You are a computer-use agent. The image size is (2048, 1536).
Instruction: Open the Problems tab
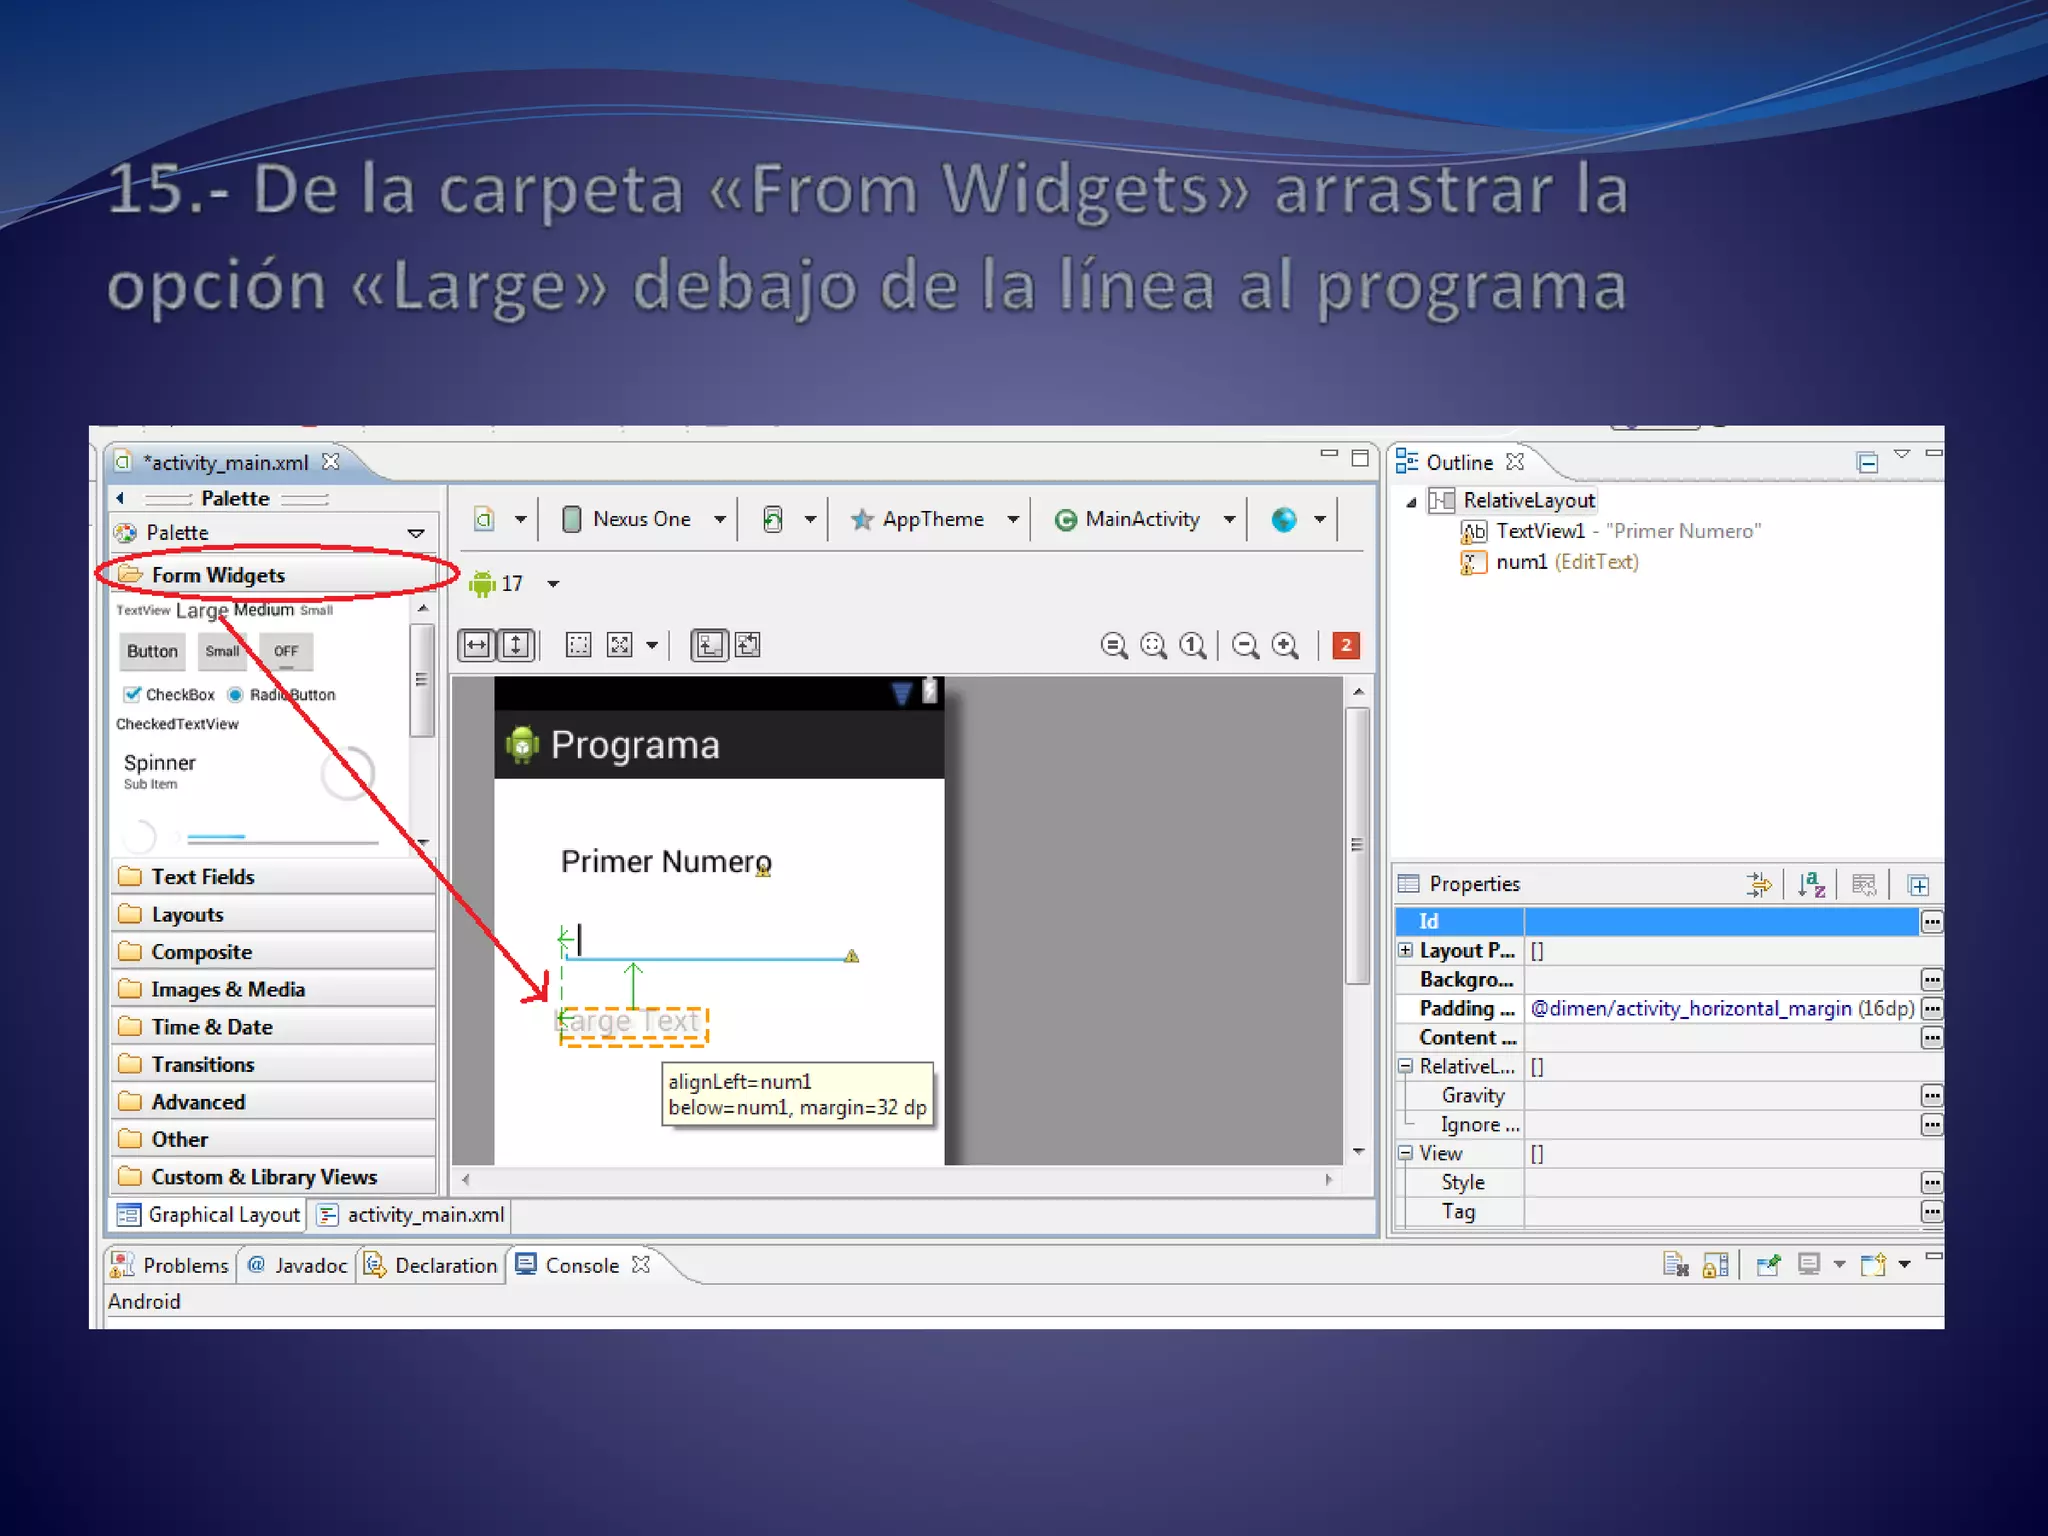pos(171,1265)
